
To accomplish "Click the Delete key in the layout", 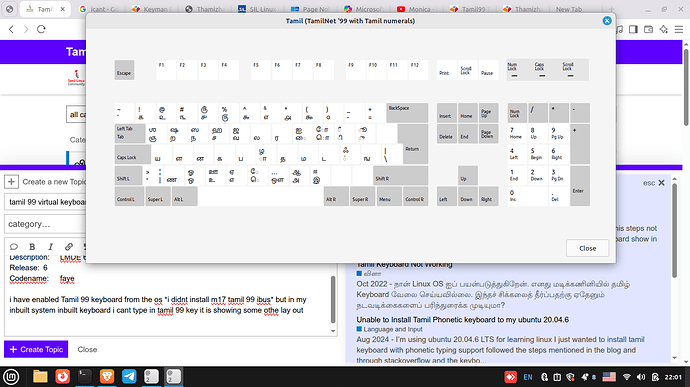I will pyautogui.click(x=447, y=134).
